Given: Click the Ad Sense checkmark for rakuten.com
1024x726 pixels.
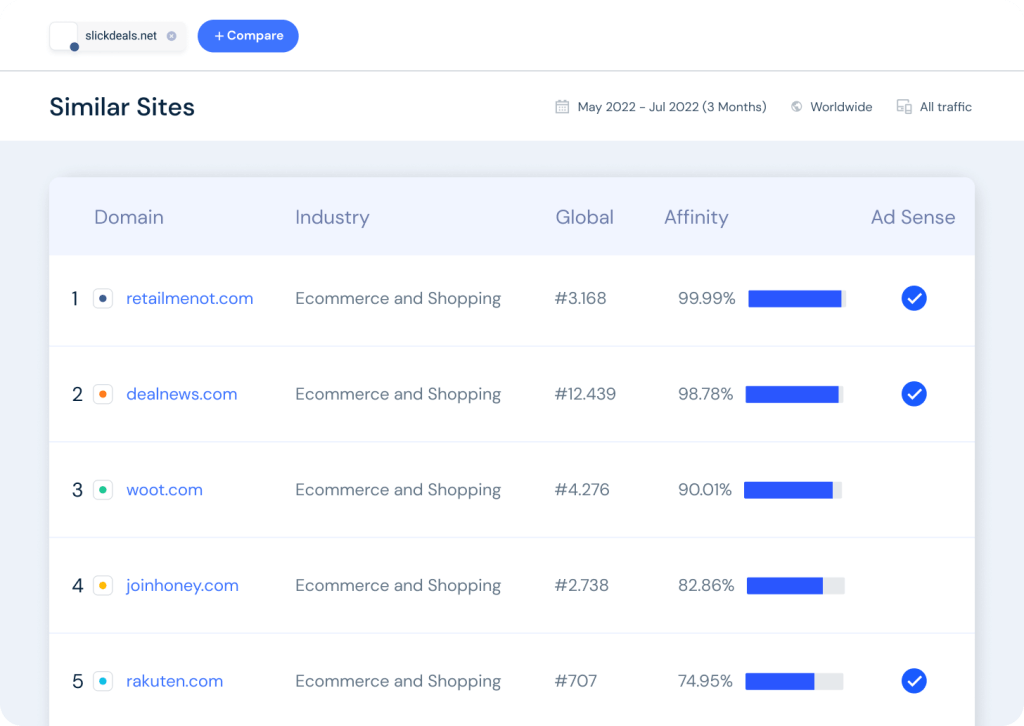Looking at the screenshot, I should tap(914, 681).
